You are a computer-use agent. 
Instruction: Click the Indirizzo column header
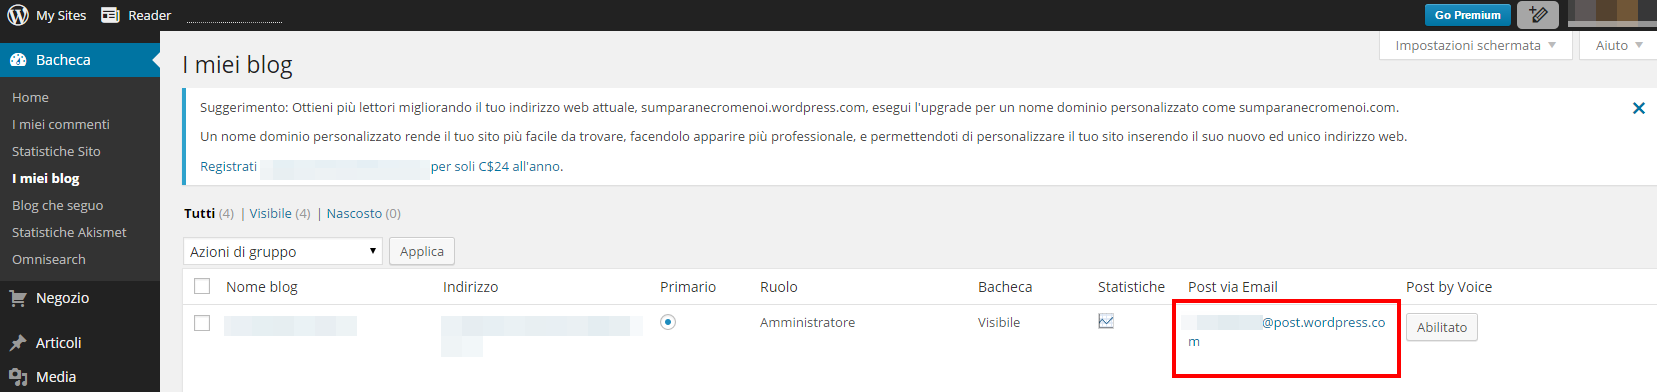pyautogui.click(x=470, y=287)
